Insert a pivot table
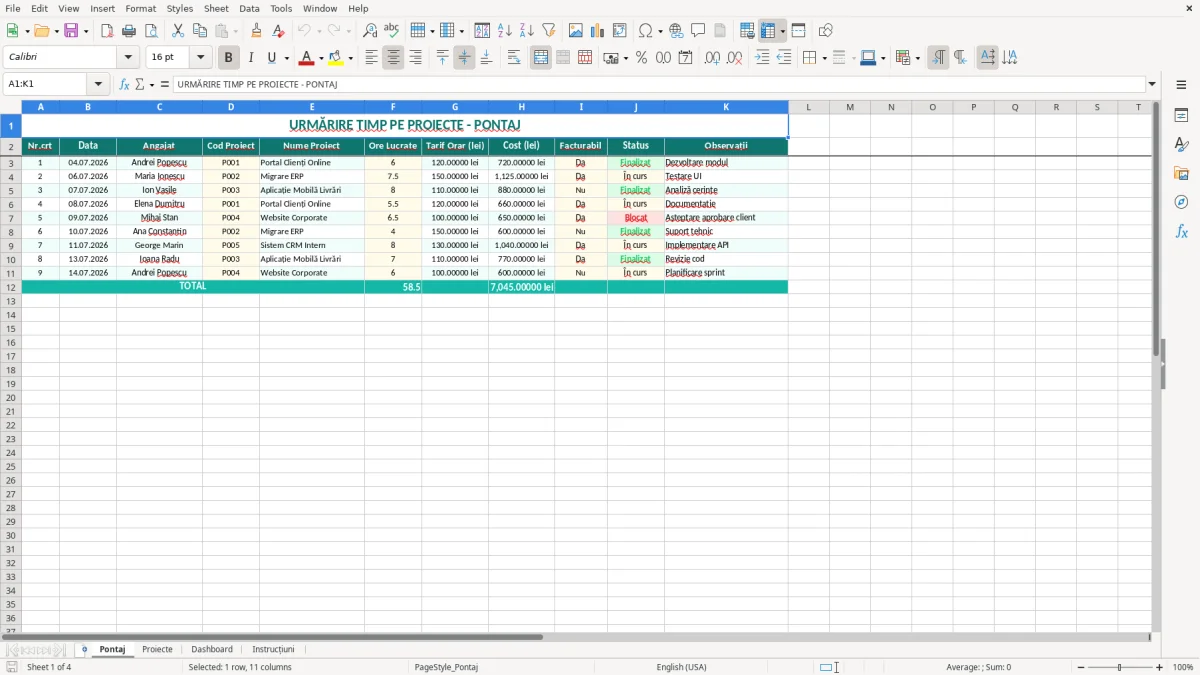 click(x=620, y=31)
